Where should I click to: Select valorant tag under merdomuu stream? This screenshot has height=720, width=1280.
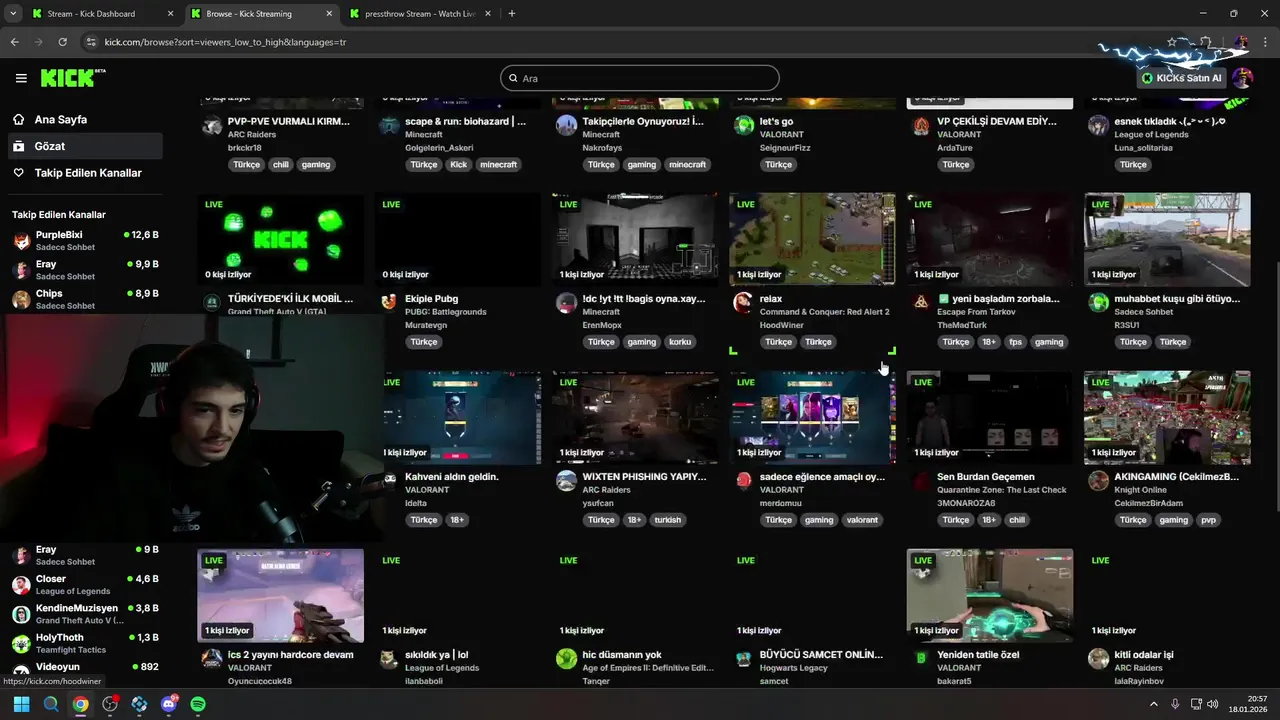click(x=862, y=520)
